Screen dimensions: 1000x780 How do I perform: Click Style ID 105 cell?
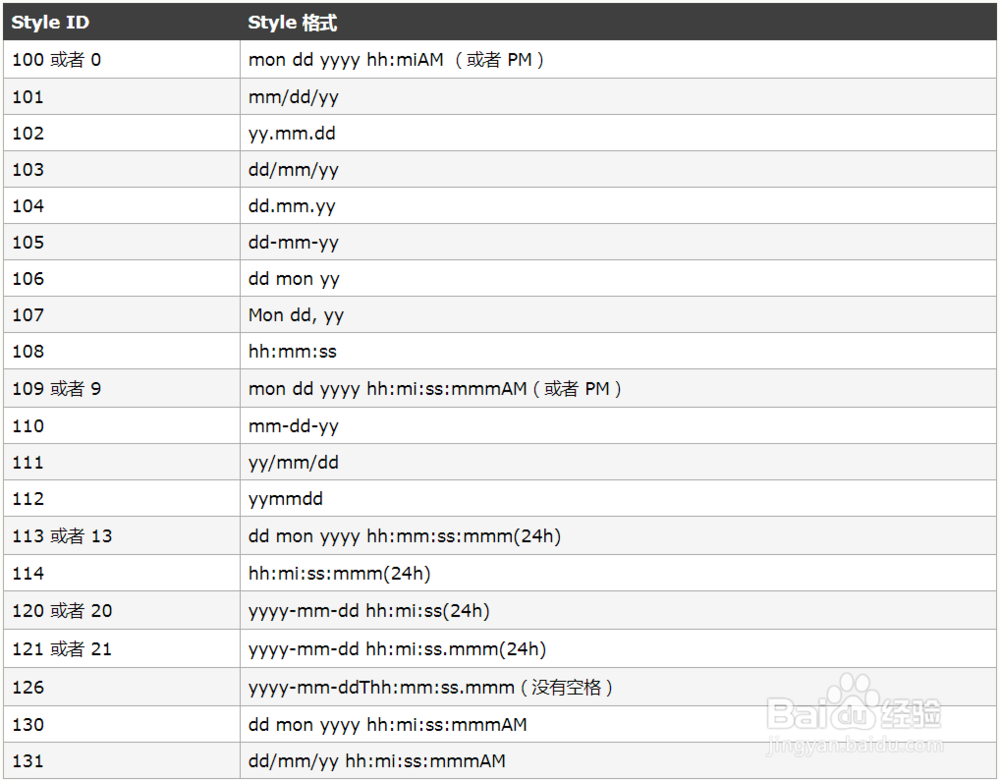pyautogui.click(x=28, y=242)
